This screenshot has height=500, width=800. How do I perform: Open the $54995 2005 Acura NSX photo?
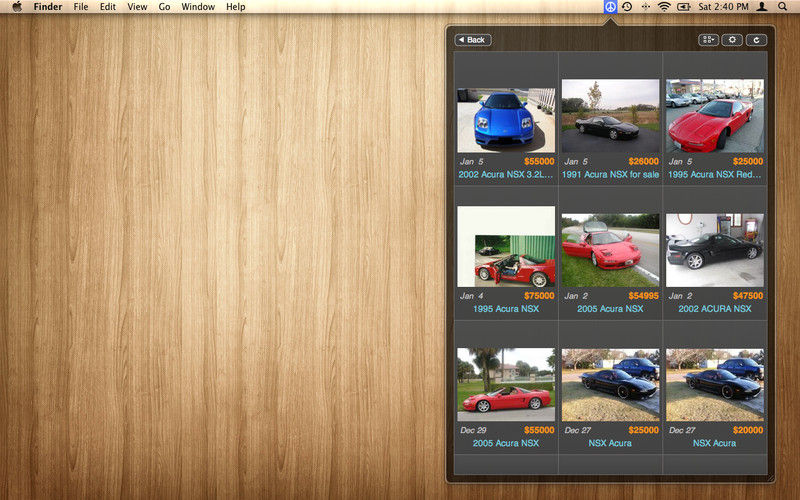click(x=610, y=250)
